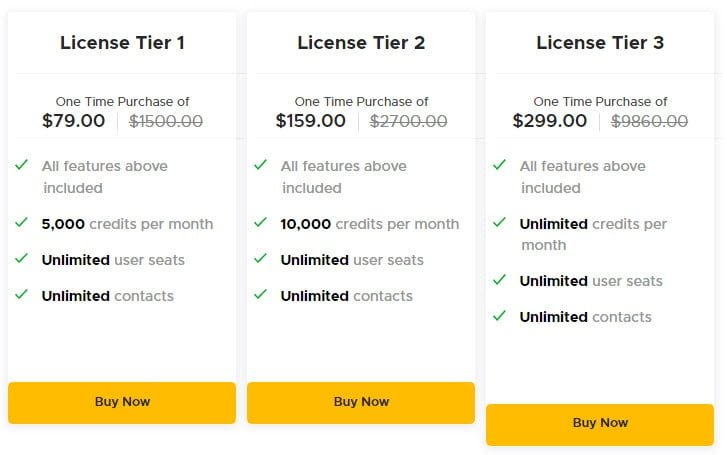Screen dimensions: 727x455
Task: Click the $299.00 price
Action: coord(550,121)
